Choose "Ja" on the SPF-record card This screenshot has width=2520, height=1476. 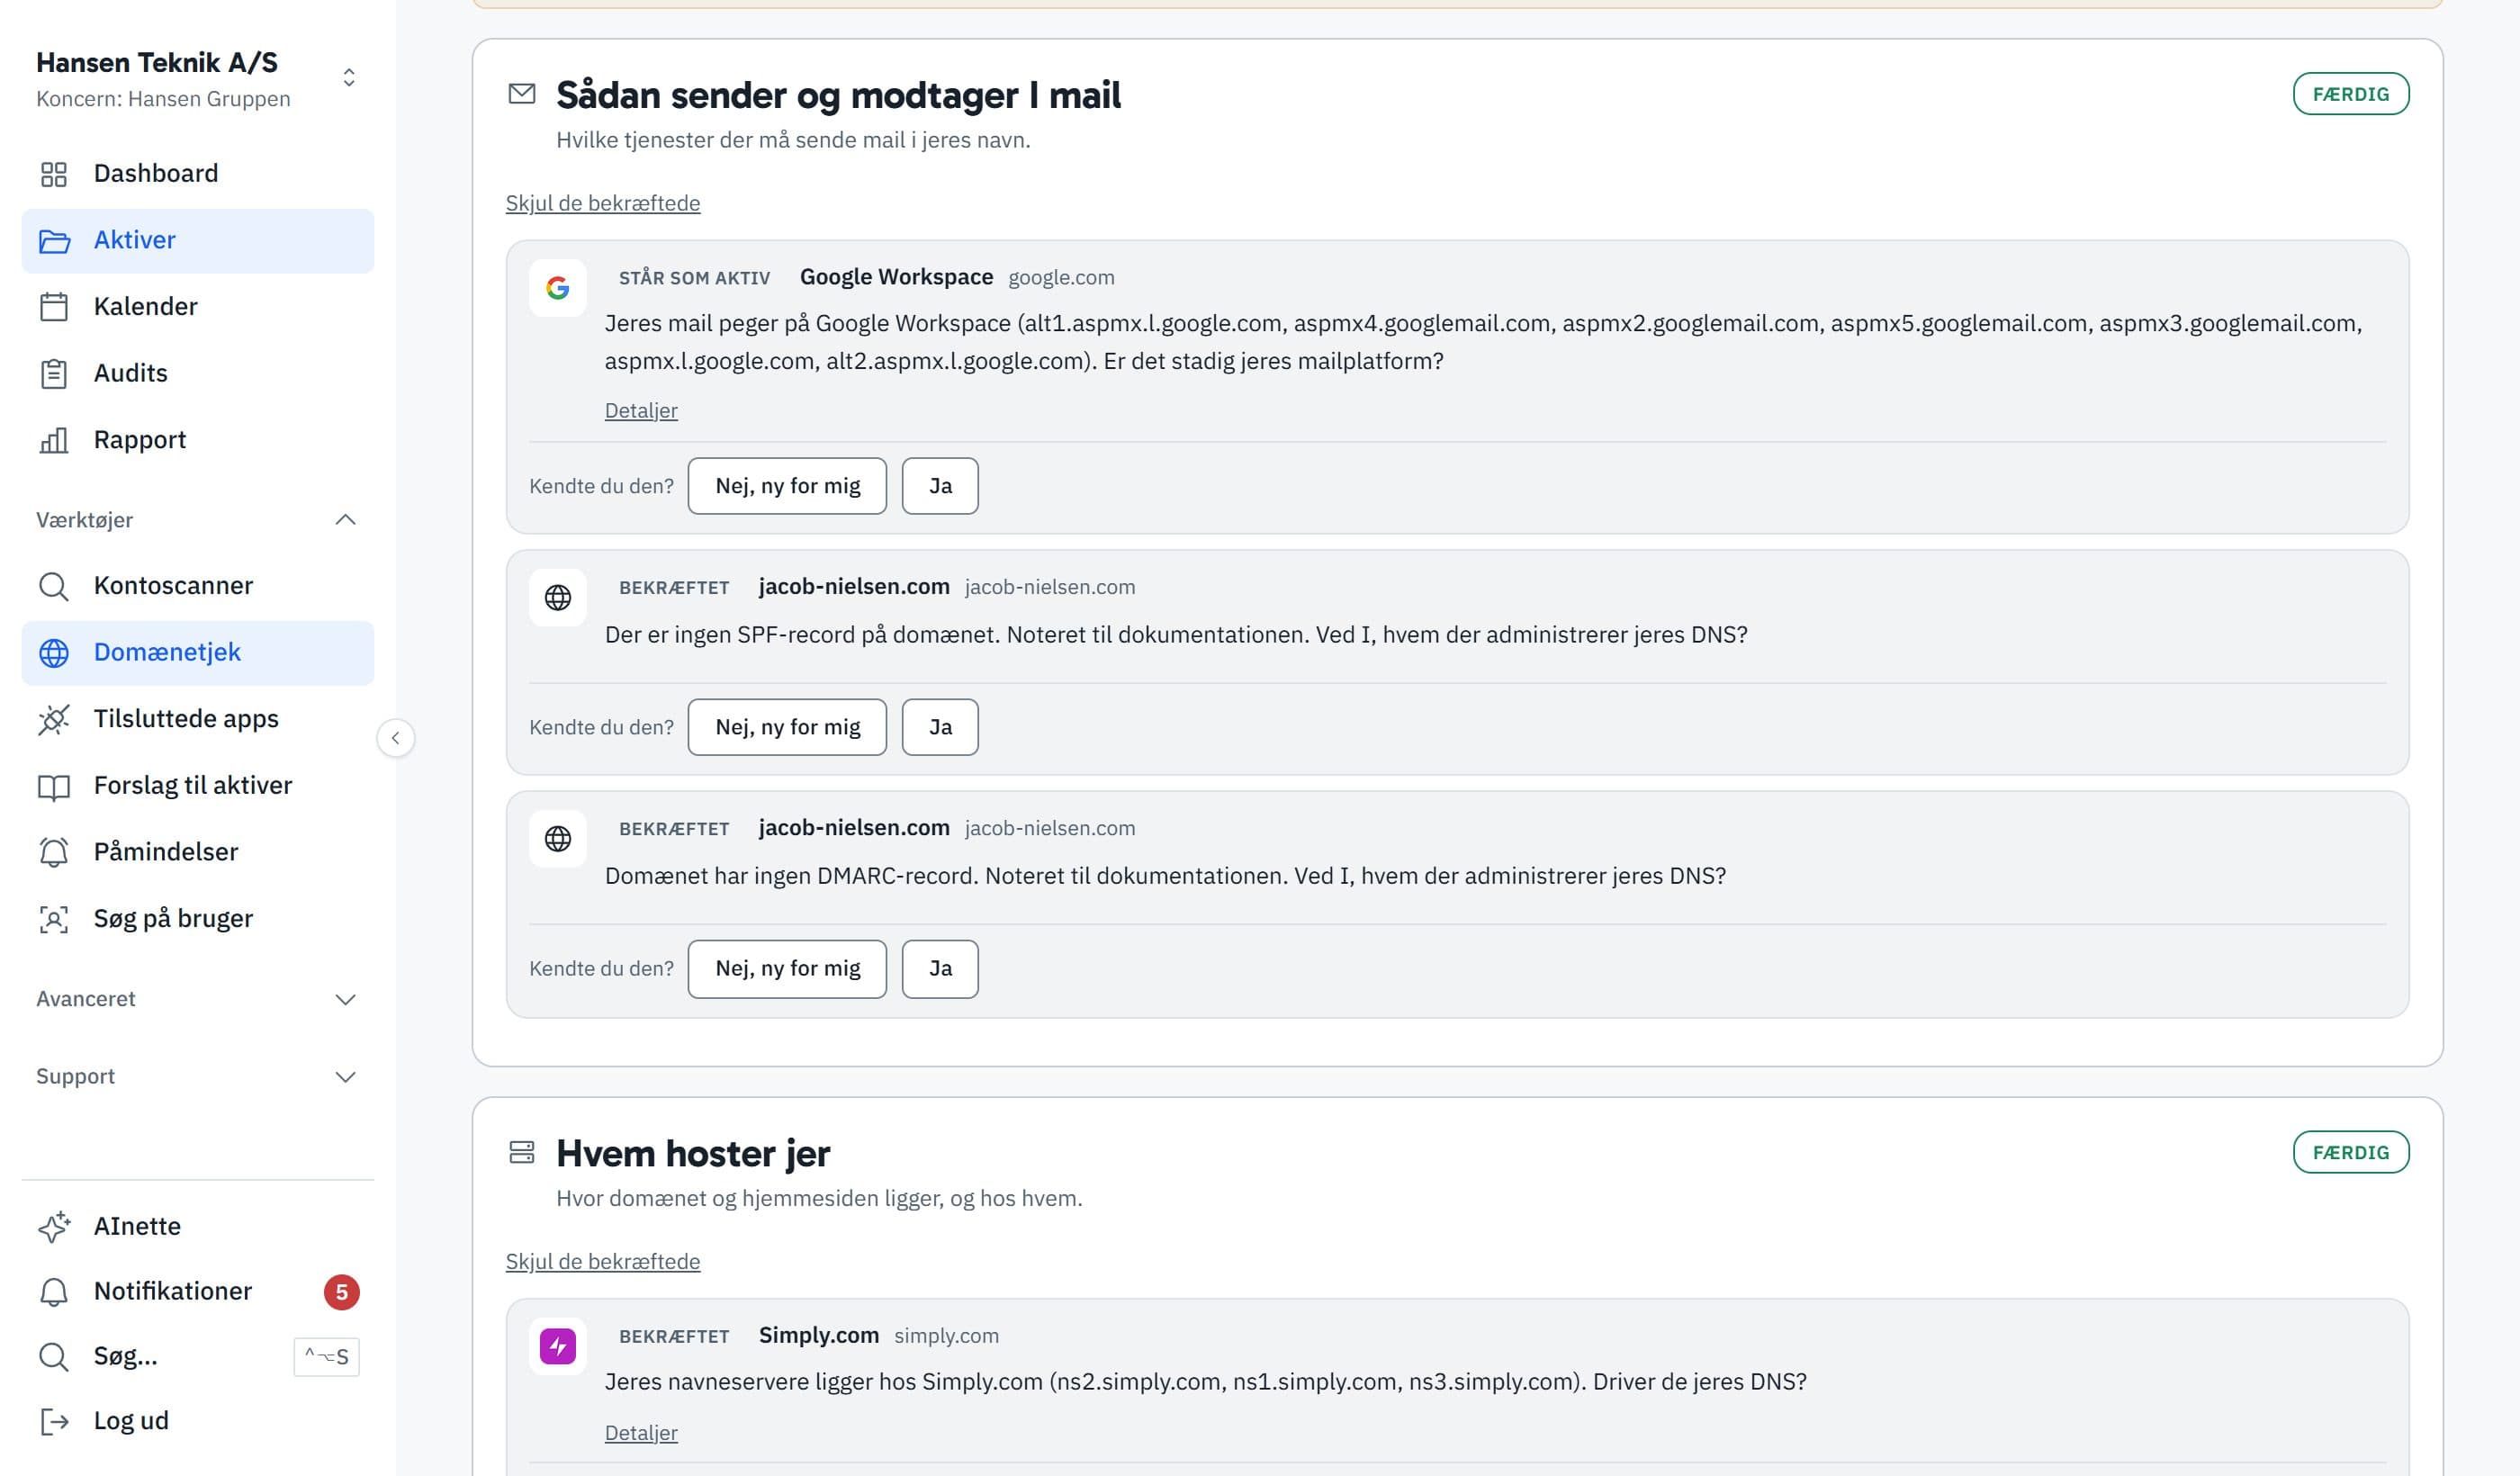[x=940, y=727]
